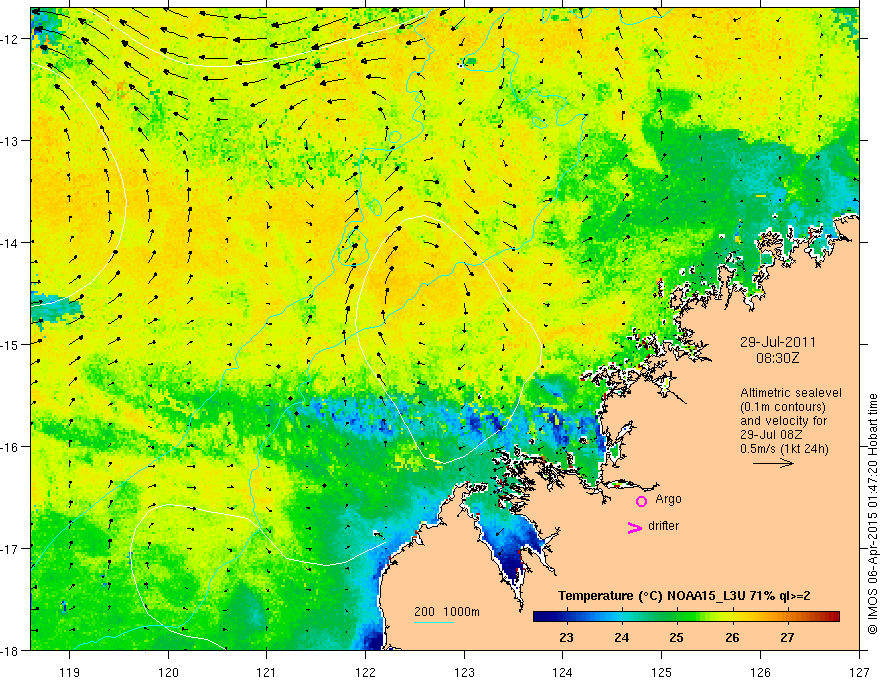The width and height of the screenshot is (880, 680).
Task: Click the color bar label '27'
Action: (787, 637)
